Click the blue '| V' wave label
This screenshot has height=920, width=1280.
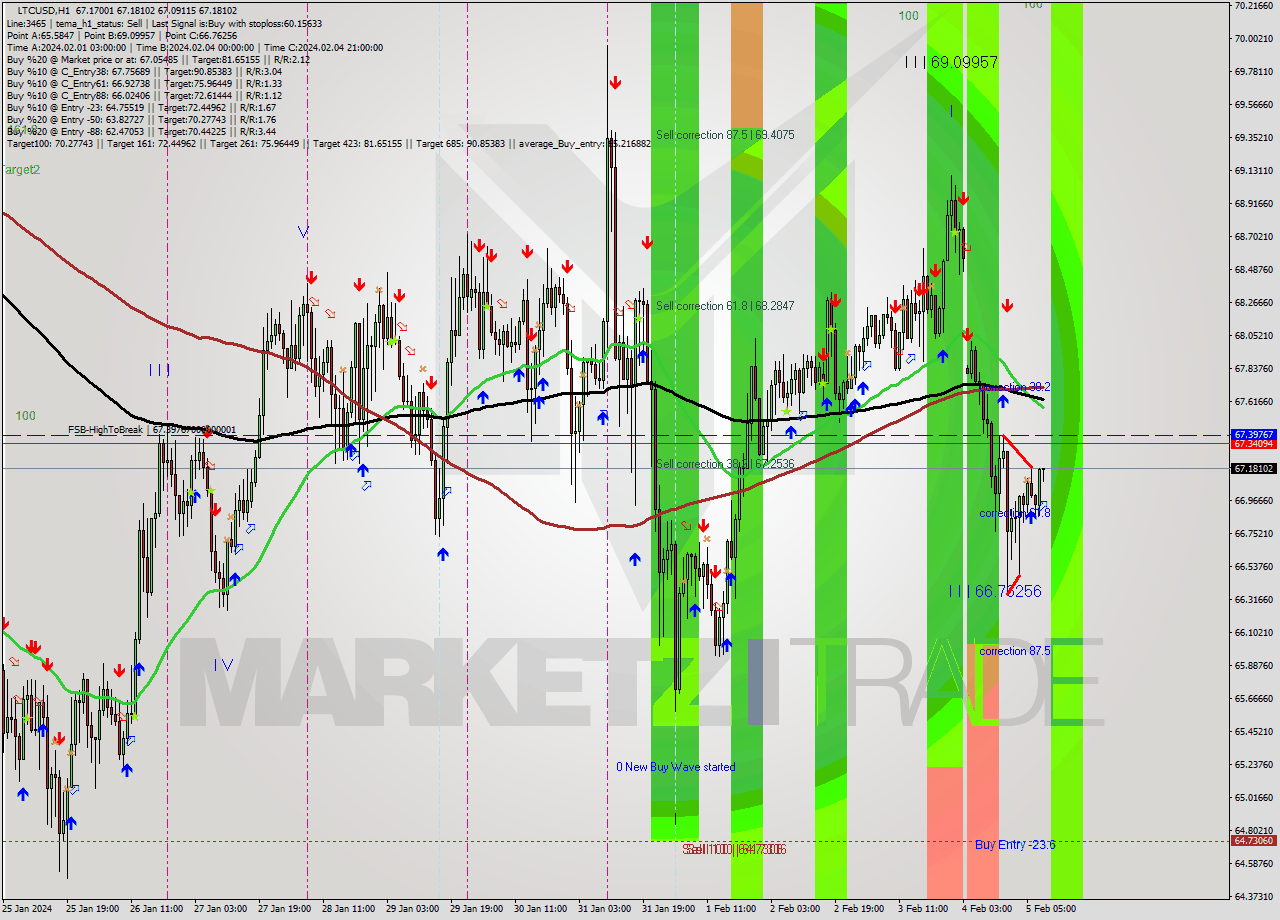tap(223, 665)
